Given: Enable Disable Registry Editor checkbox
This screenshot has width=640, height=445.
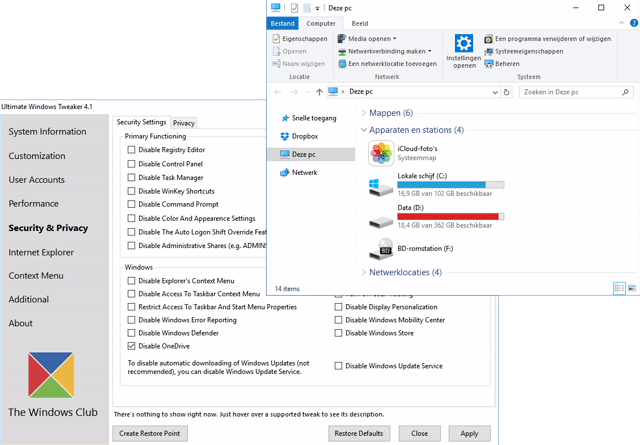Looking at the screenshot, I should click(x=131, y=150).
